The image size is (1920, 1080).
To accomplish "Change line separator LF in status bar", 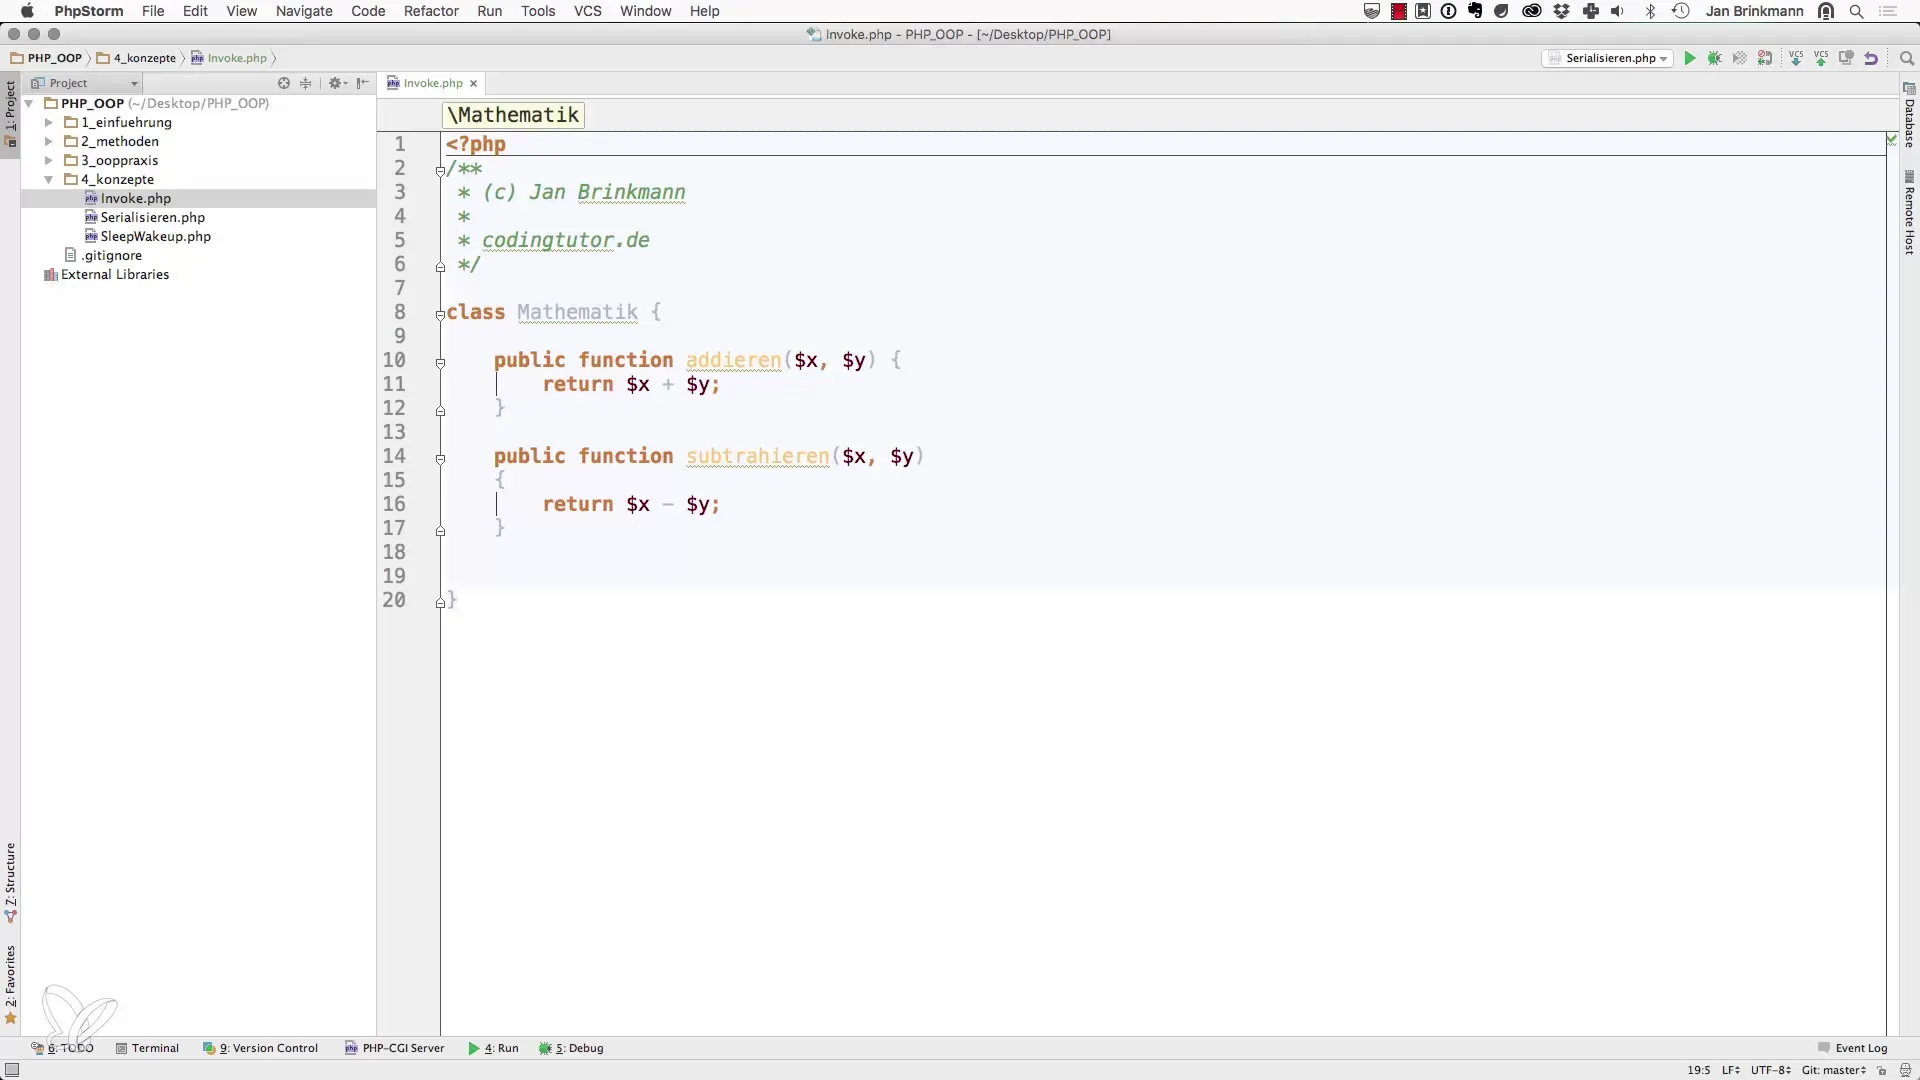I will (x=1731, y=1070).
